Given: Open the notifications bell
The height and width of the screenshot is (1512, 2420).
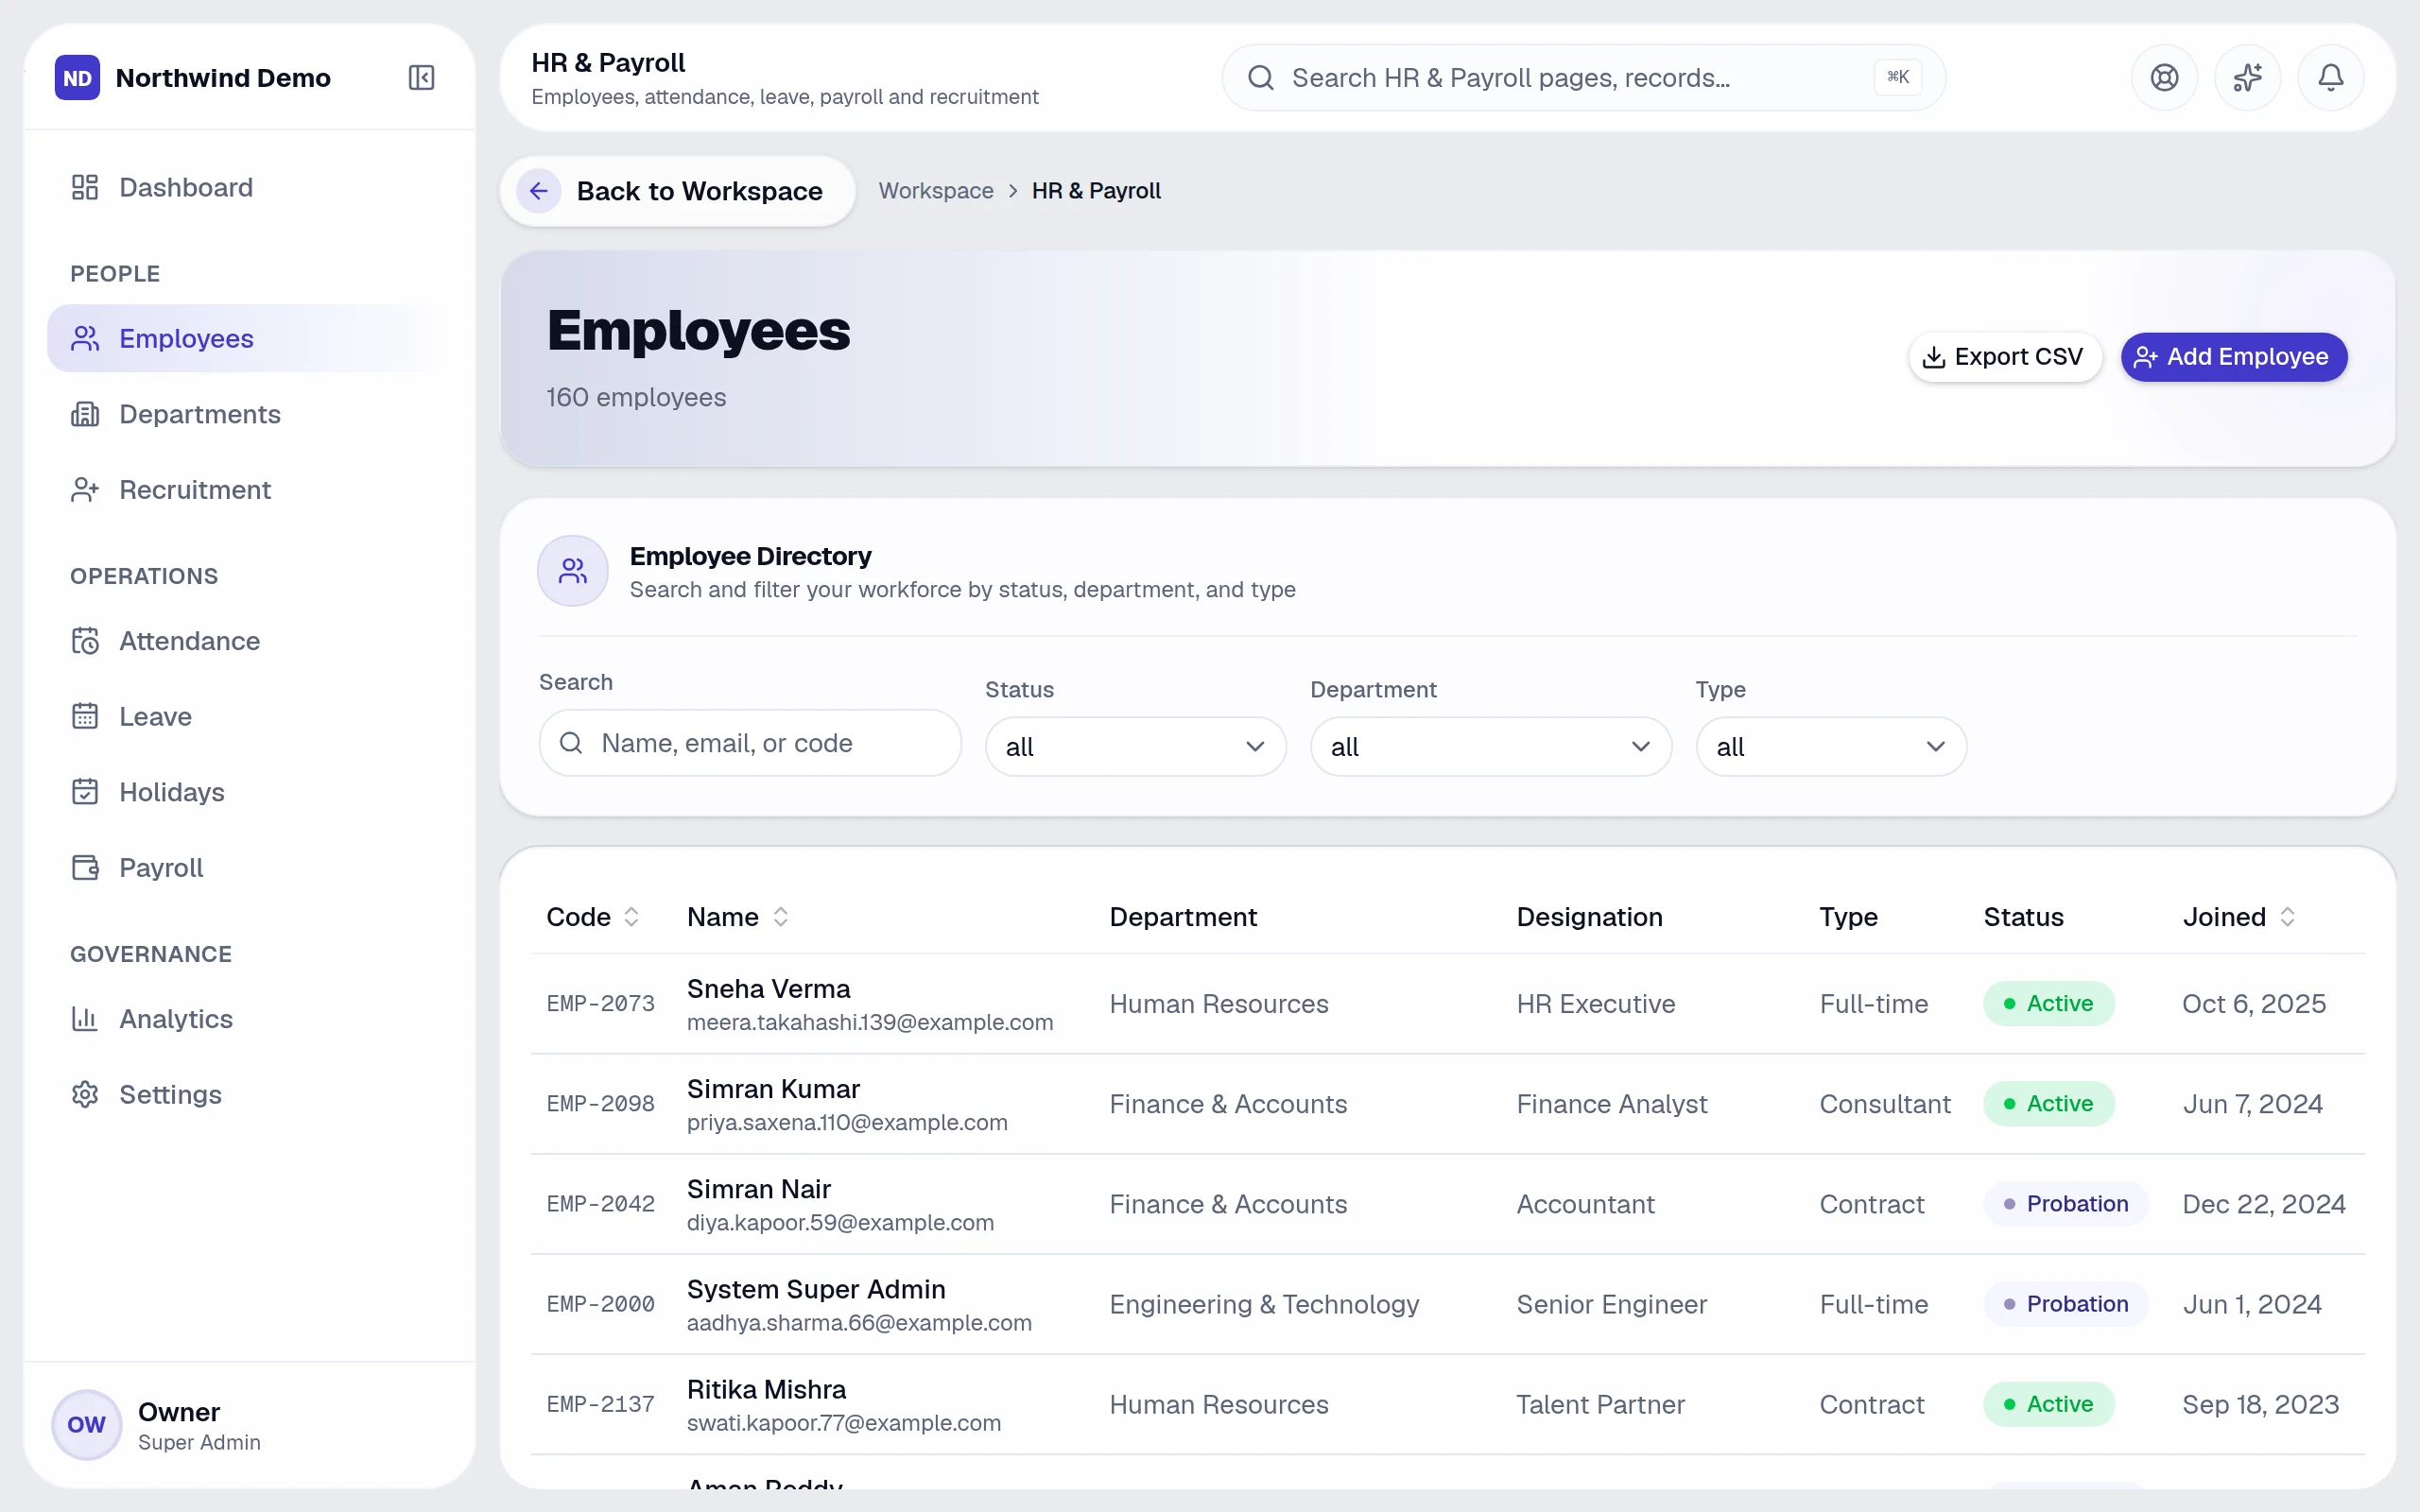Looking at the screenshot, I should point(2330,77).
